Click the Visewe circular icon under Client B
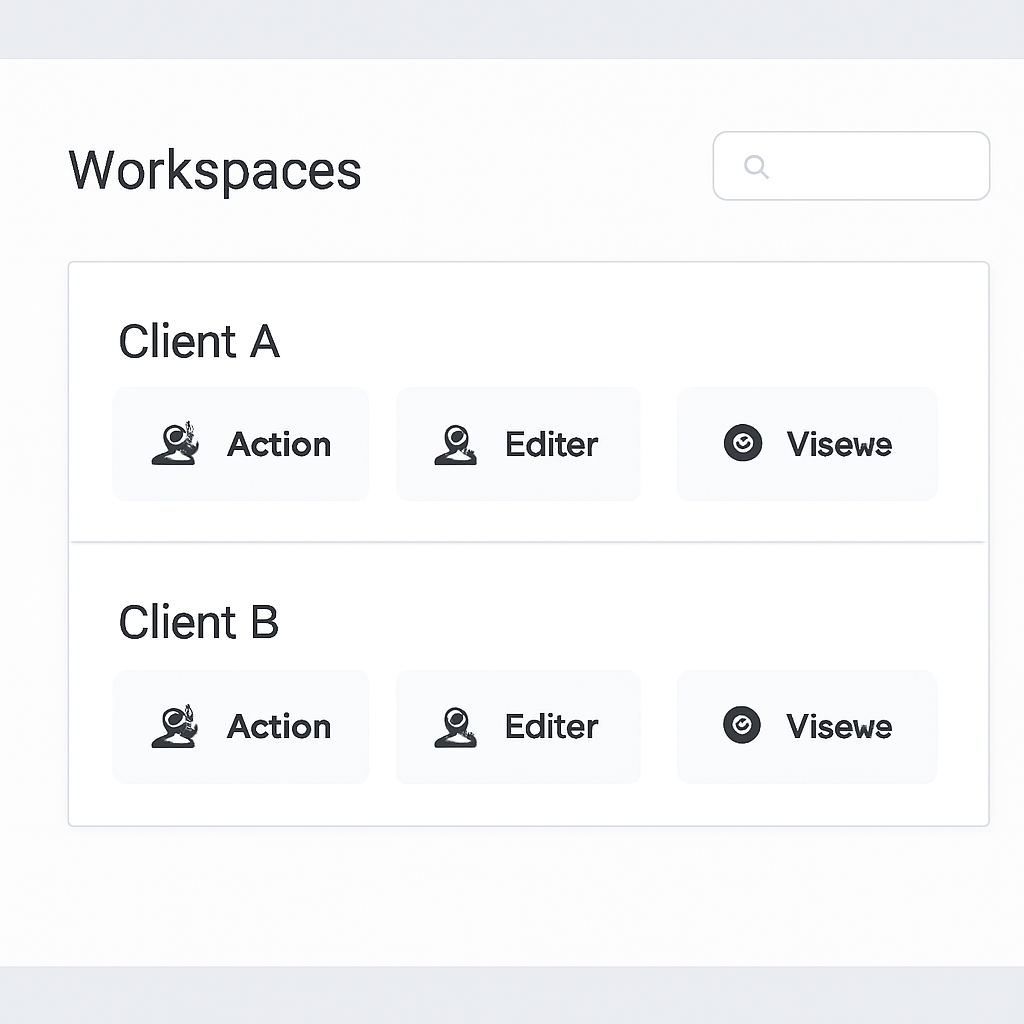 click(x=743, y=726)
